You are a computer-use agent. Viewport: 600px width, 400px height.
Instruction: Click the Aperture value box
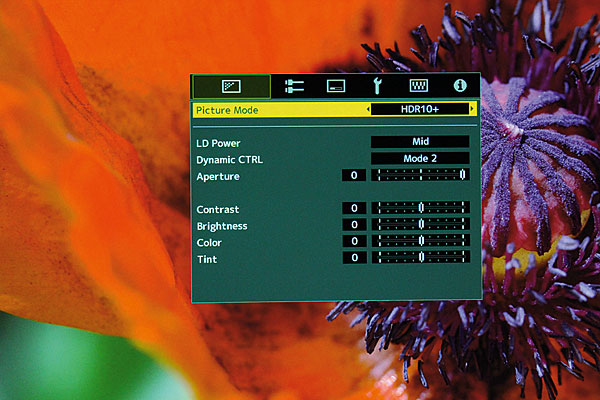click(x=354, y=175)
